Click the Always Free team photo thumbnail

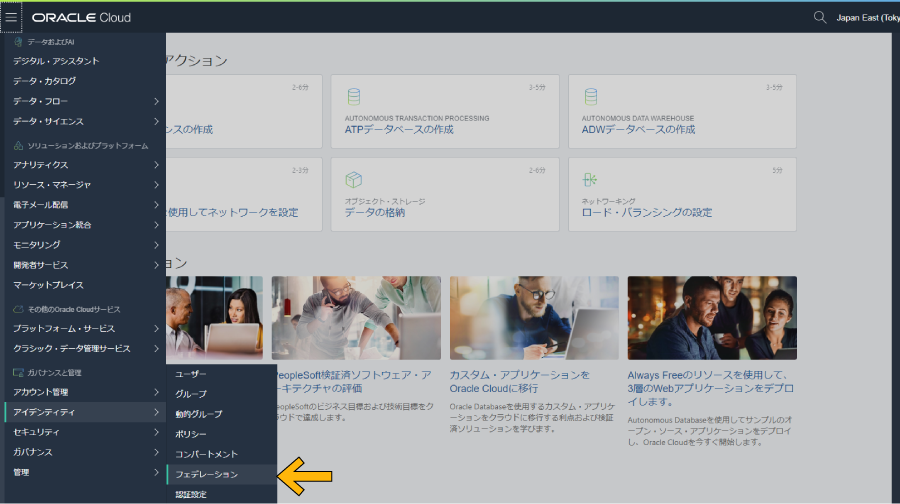tap(712, 318)
